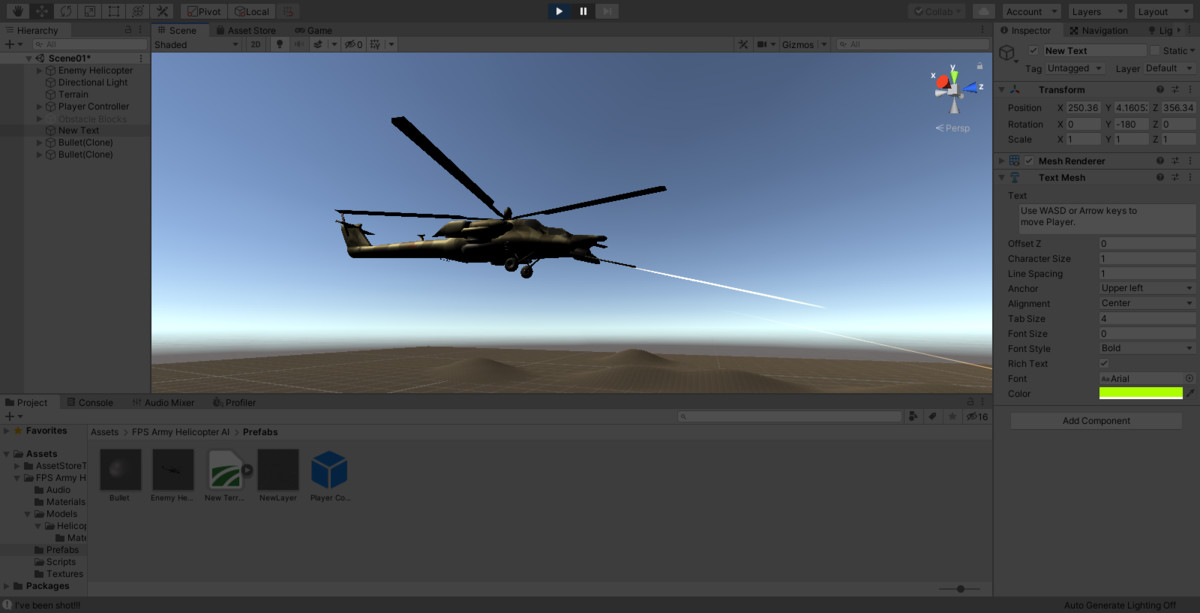Switch Local handle orientation to Global
This screenshot has height=613, width=1200.
pyautogui.click(x=250, y=11)
